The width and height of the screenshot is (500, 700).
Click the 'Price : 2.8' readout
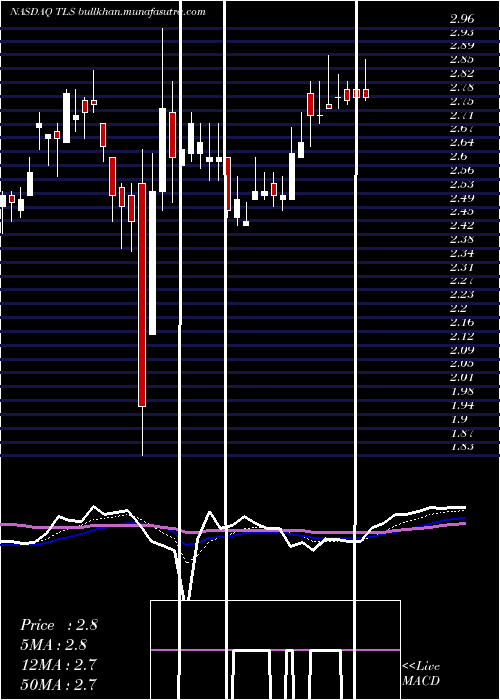(58, 625)
